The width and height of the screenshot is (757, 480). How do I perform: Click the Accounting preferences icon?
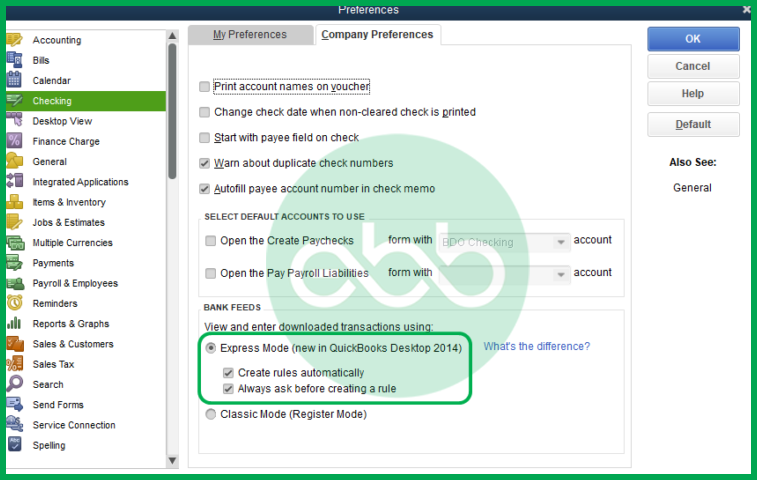coord(14,40)
